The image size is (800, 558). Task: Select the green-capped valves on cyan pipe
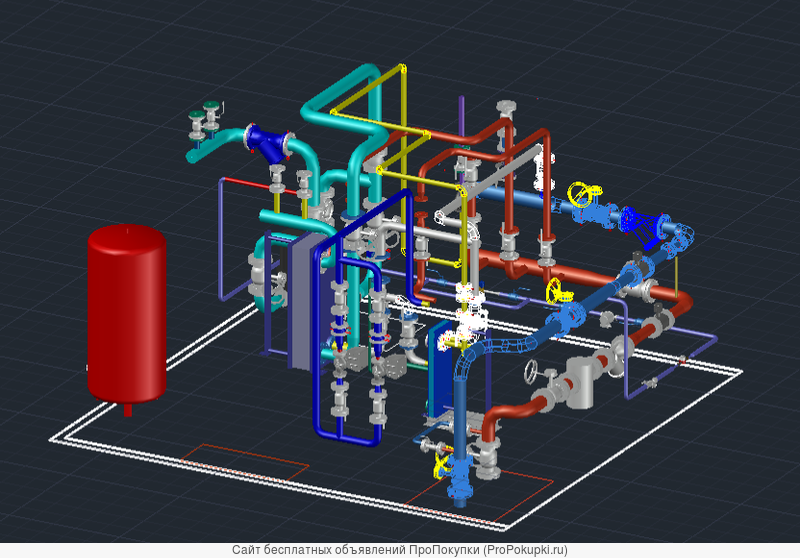pyautogui.click(x=205, y=120)
